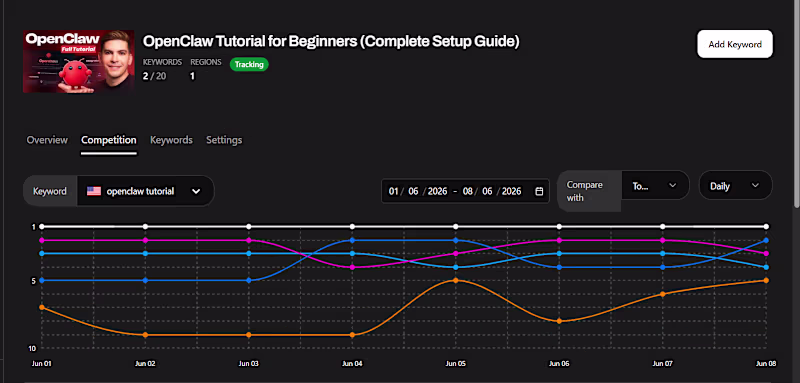Image resolution: width=800 pixels, height=383 pixels.
Task: Click the green Tracking status badge
Action: point(249,64)
